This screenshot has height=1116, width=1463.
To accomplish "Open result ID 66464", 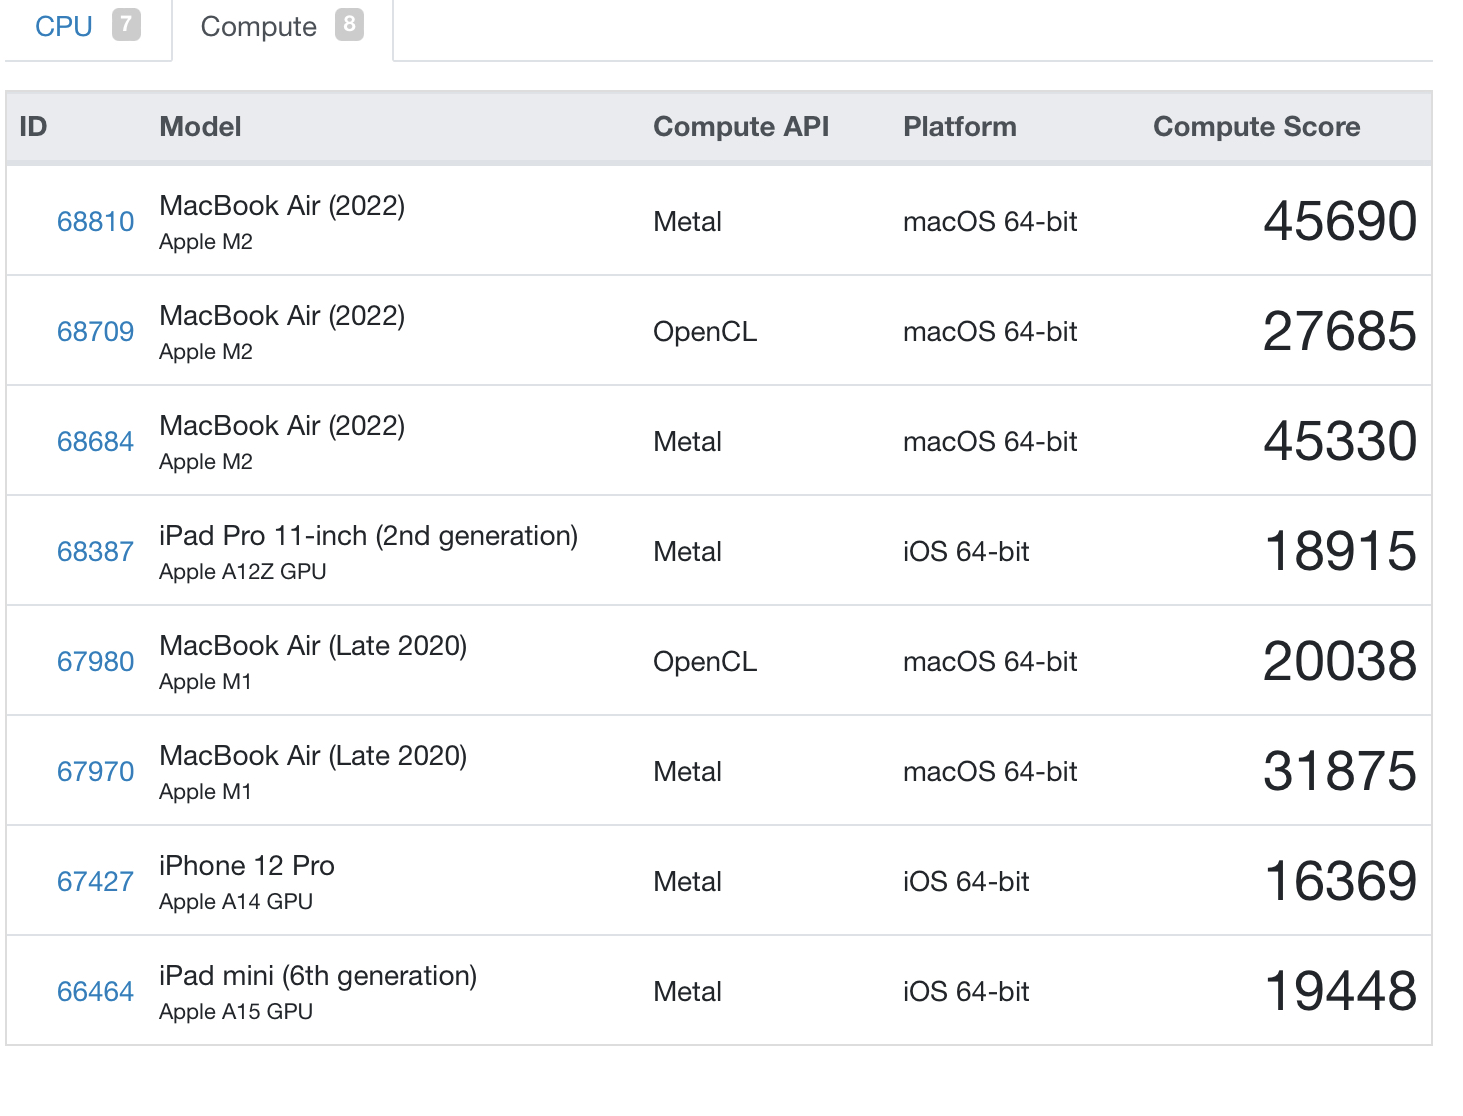I will click(x=95, y=991).
